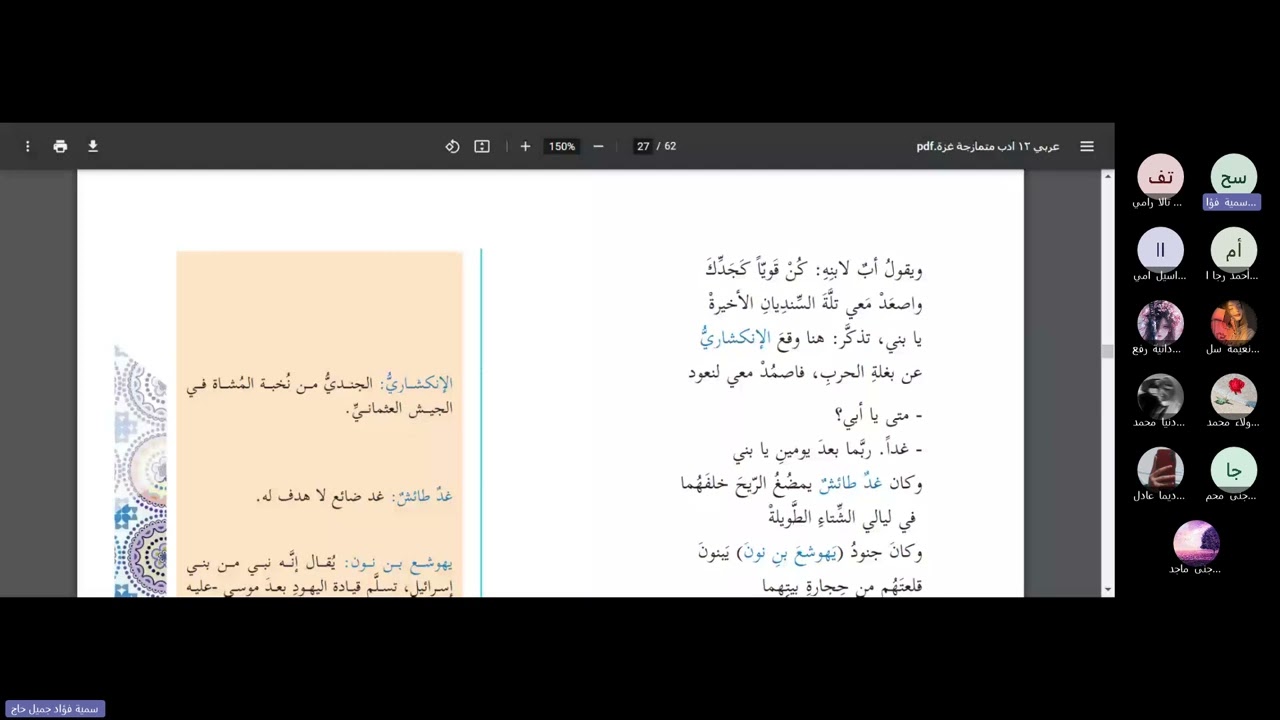The image size is (1280, 720).
Task: Edit the current page number field showing 27
Action: pos(643,146)
